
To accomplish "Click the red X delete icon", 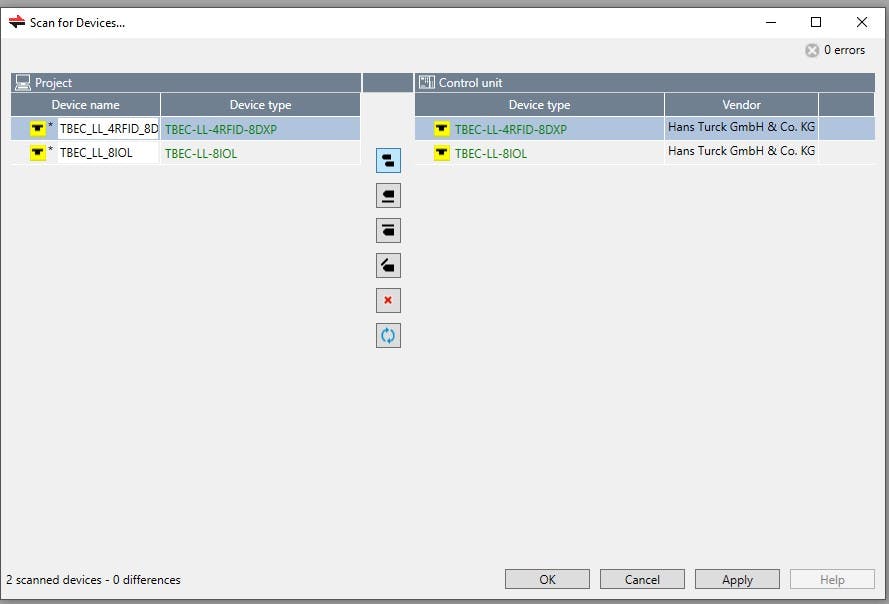I will coord(388,300).
